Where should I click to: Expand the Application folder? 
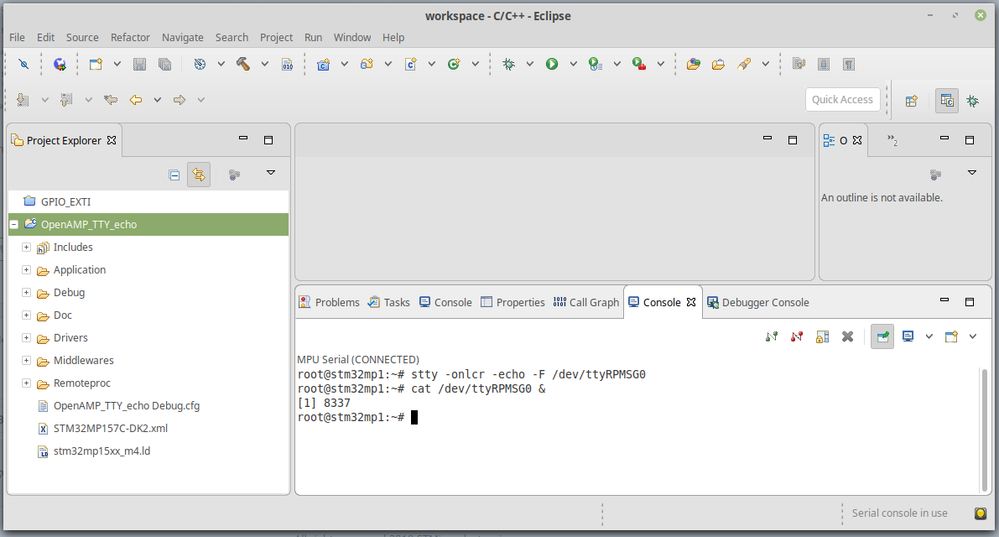point(26,269)
